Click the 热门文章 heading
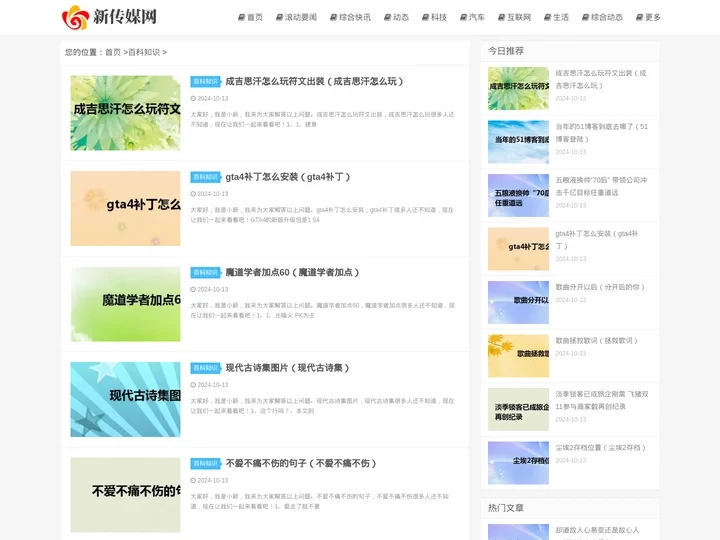 point(506,508)
